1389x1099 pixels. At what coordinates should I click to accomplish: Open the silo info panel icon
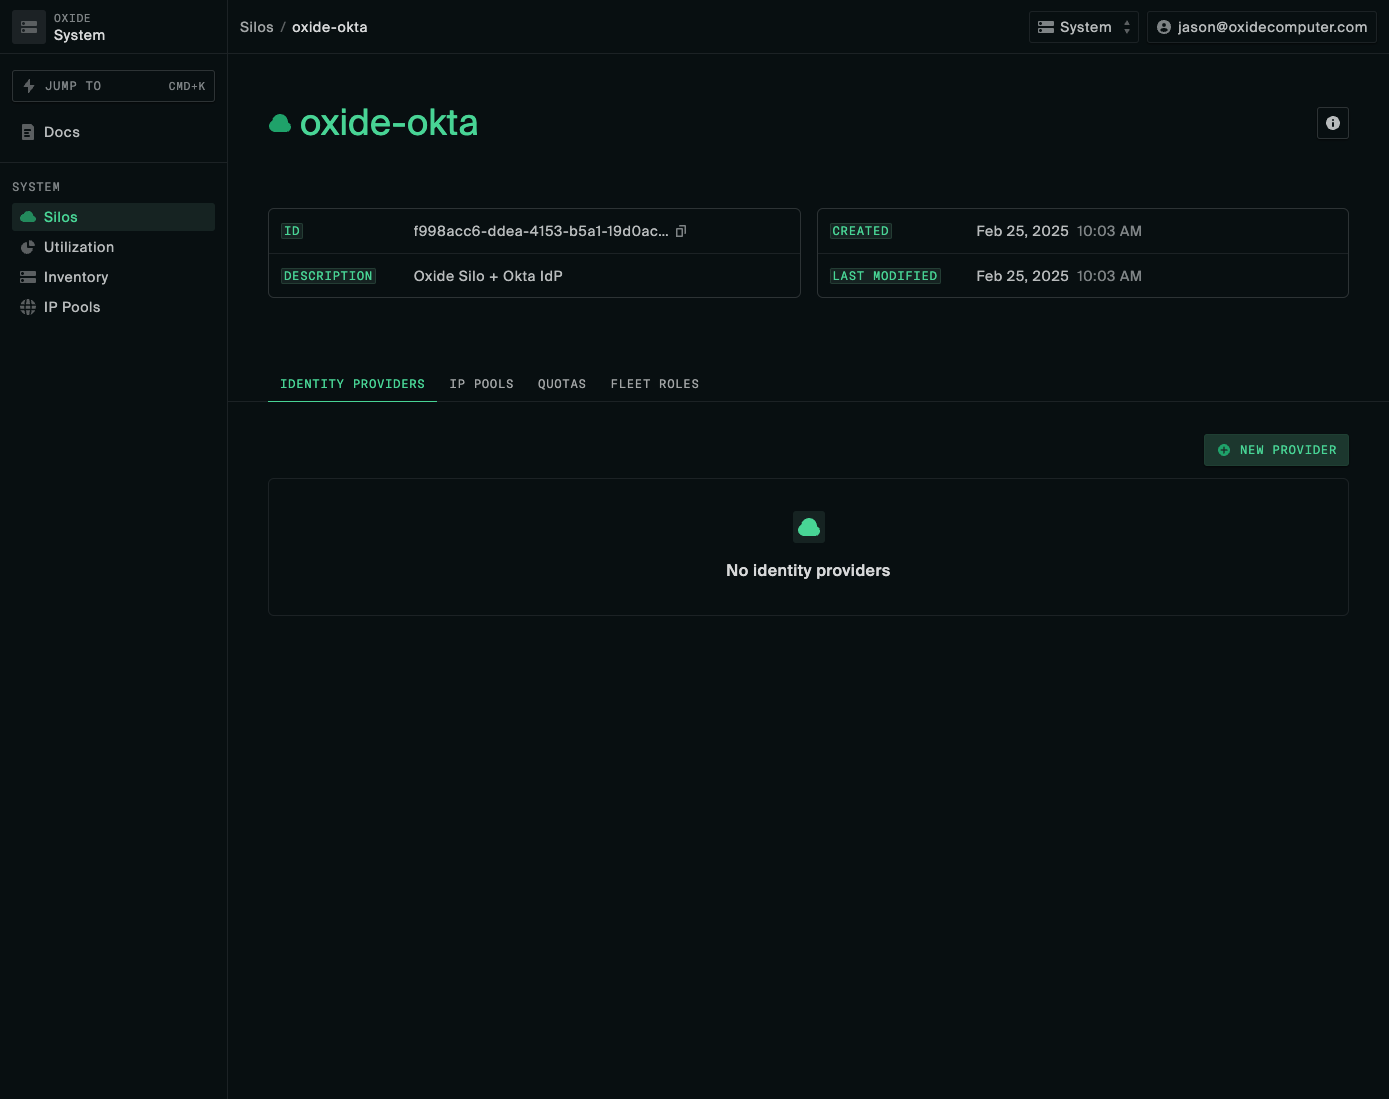click(1332, 123)
